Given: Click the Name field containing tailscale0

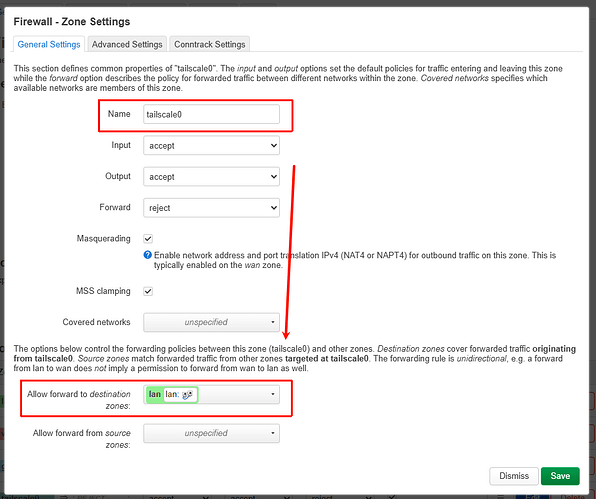Looking at the screenshot, I should pyautogui.click(x=211, y=114).
